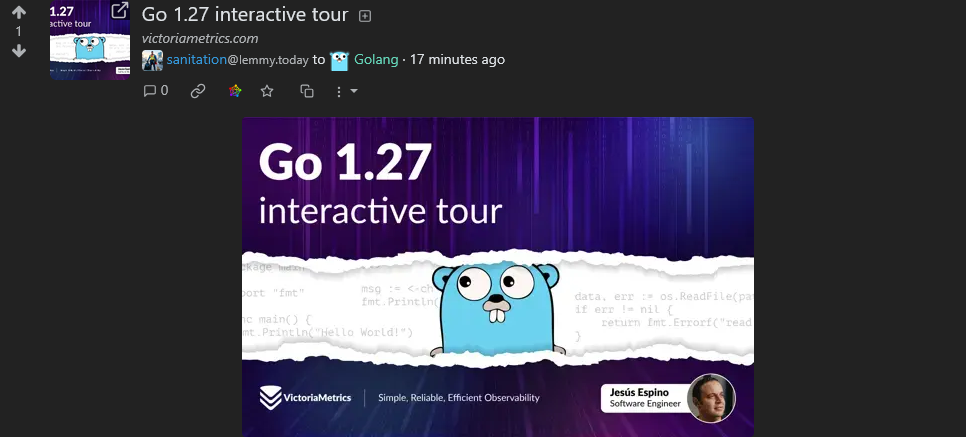Open the large Go 1.27 banner image

tap(498, 277)
